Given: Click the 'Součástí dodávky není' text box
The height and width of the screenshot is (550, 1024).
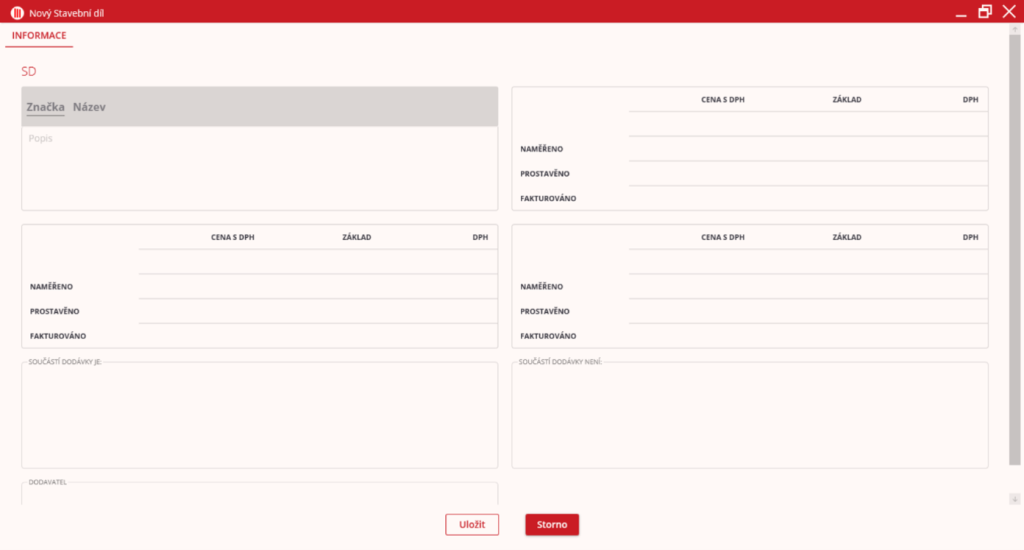Looking at the screenshot, I should [749, 416].
